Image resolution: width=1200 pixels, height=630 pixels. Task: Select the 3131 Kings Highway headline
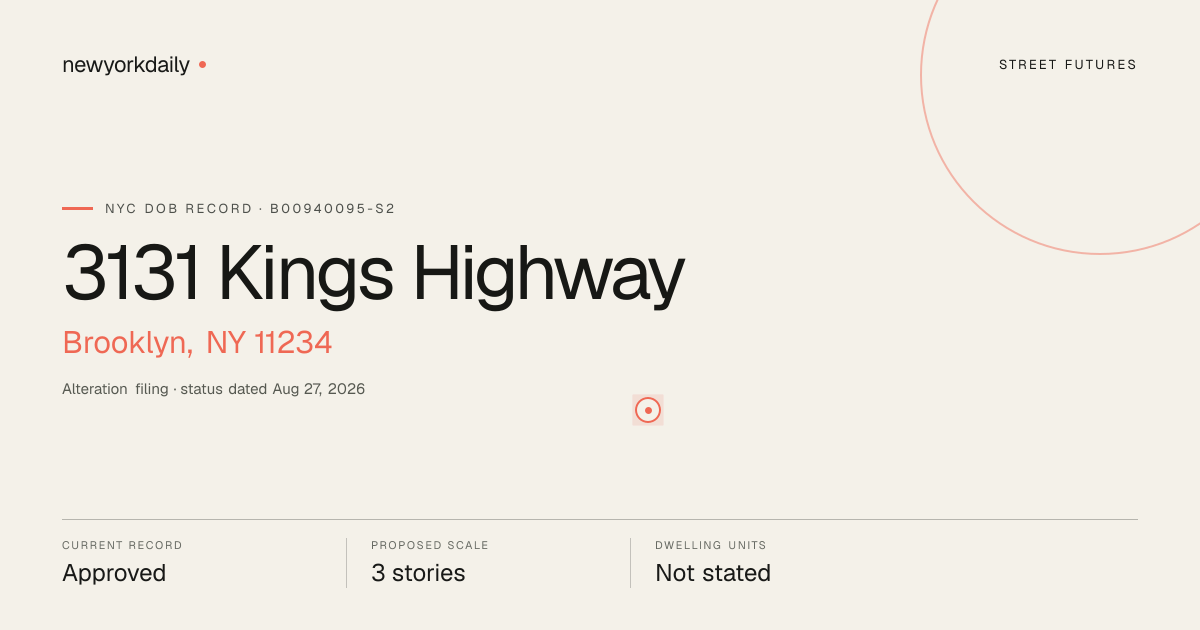tap(374, 273)
